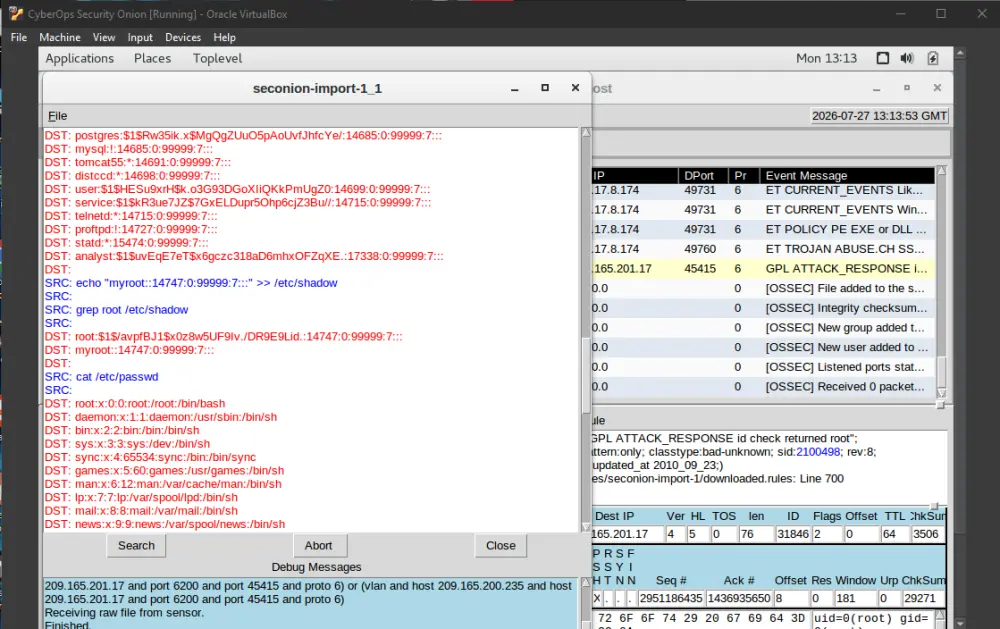Viewport: 1000px width, 629px height.
Task: Open the VirtualBox Help menu
Action: 224,38
